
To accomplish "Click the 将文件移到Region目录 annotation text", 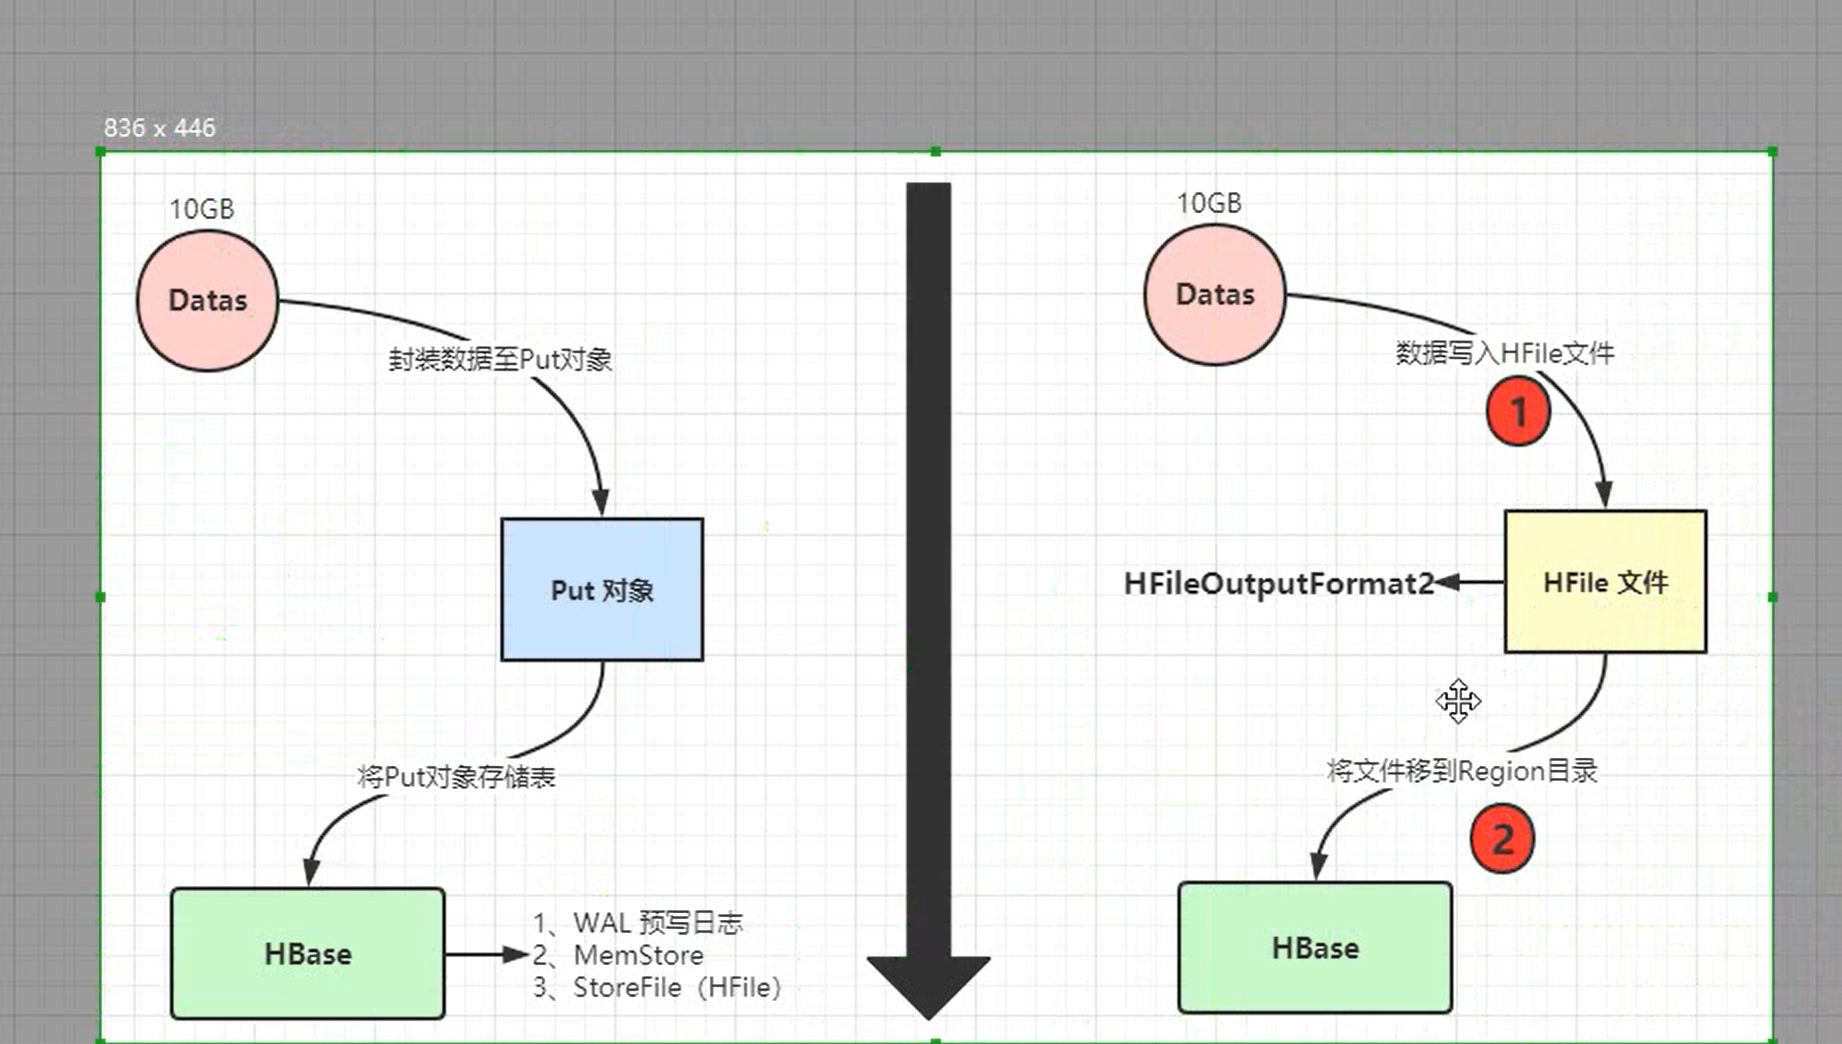I will tap(1461, 771).
